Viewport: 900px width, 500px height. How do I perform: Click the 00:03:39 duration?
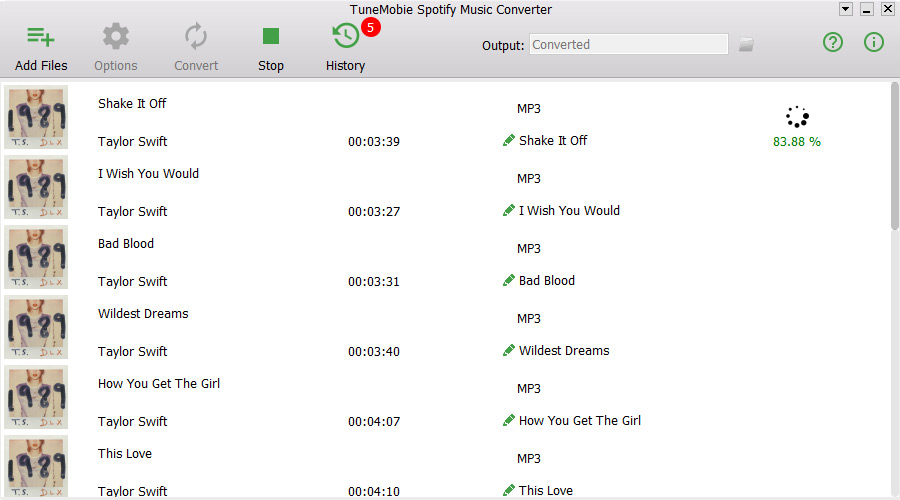[x=374, y=141]
